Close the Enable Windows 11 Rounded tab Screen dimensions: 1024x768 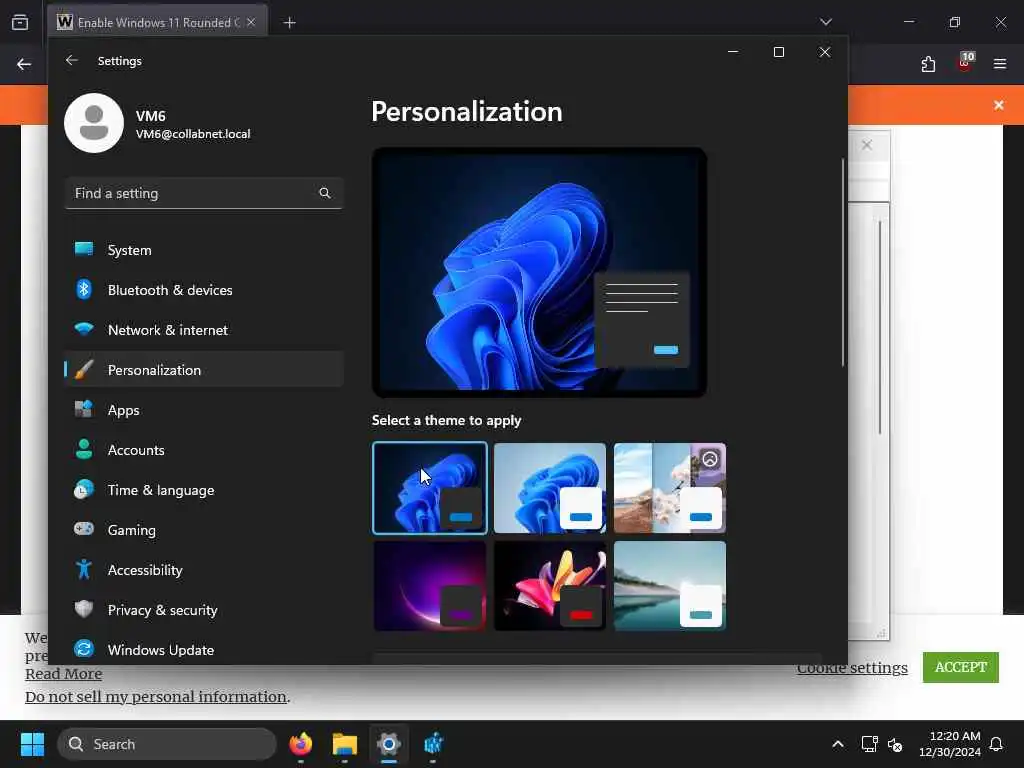point(251,22)
